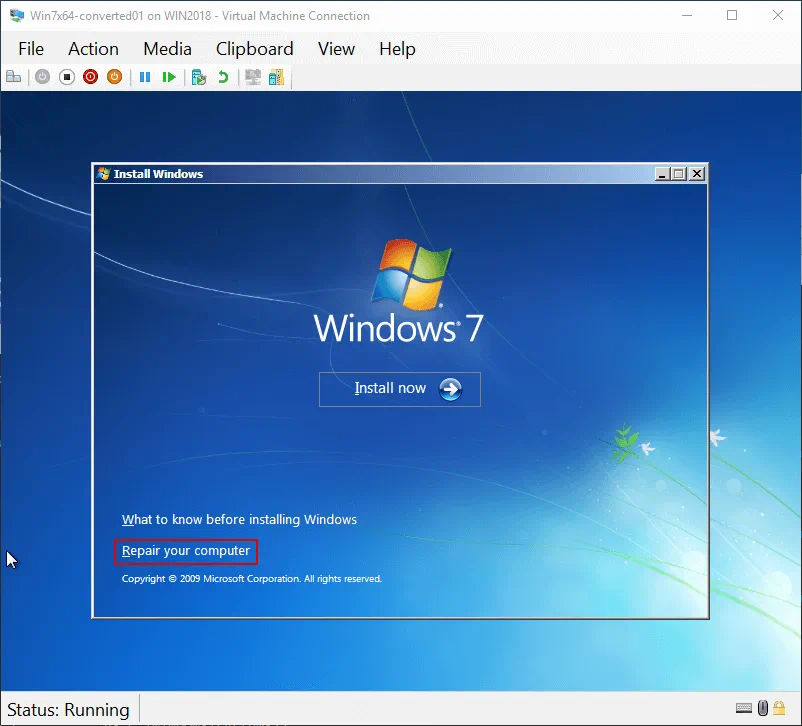
Task: Resume the virtual machine
Action: [168, 77]
